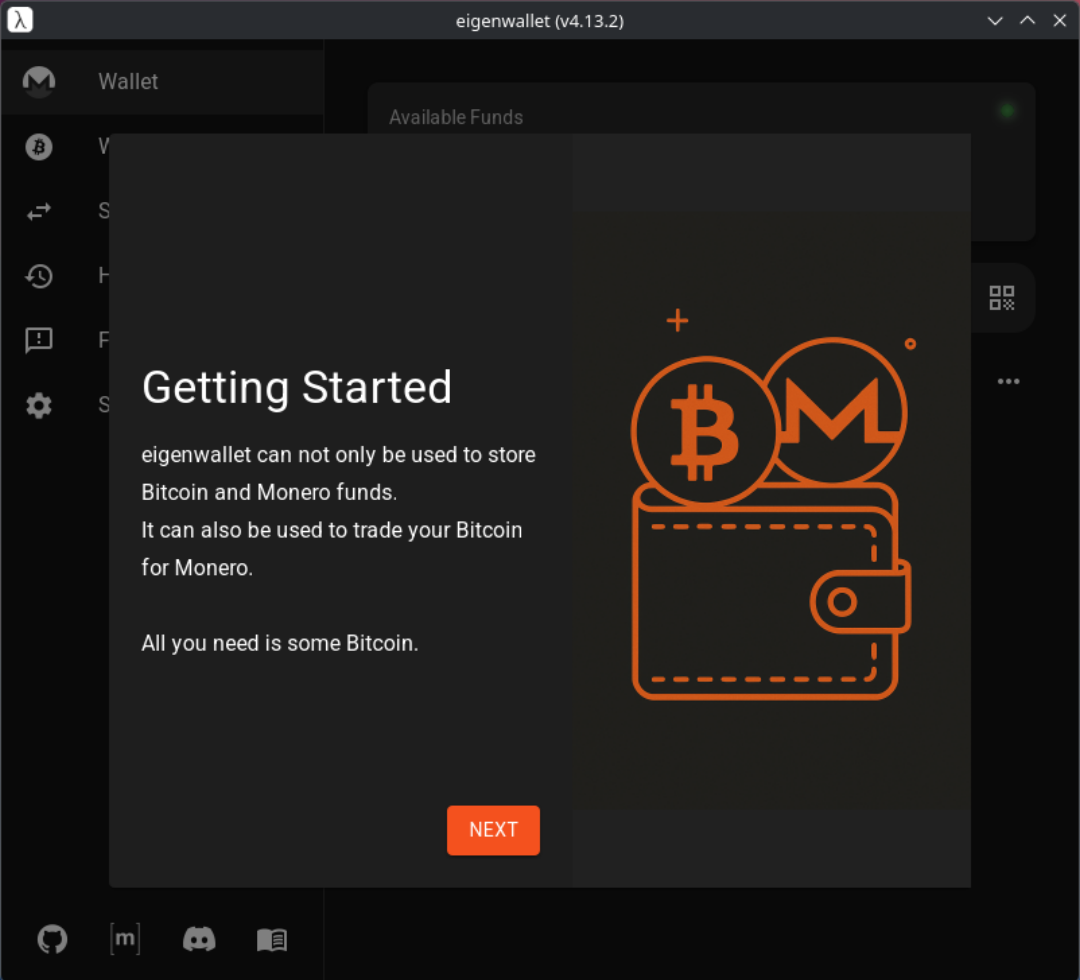Open the Settings gear sidebar icon
The image size is (1080, 980).
click(39, 406)
